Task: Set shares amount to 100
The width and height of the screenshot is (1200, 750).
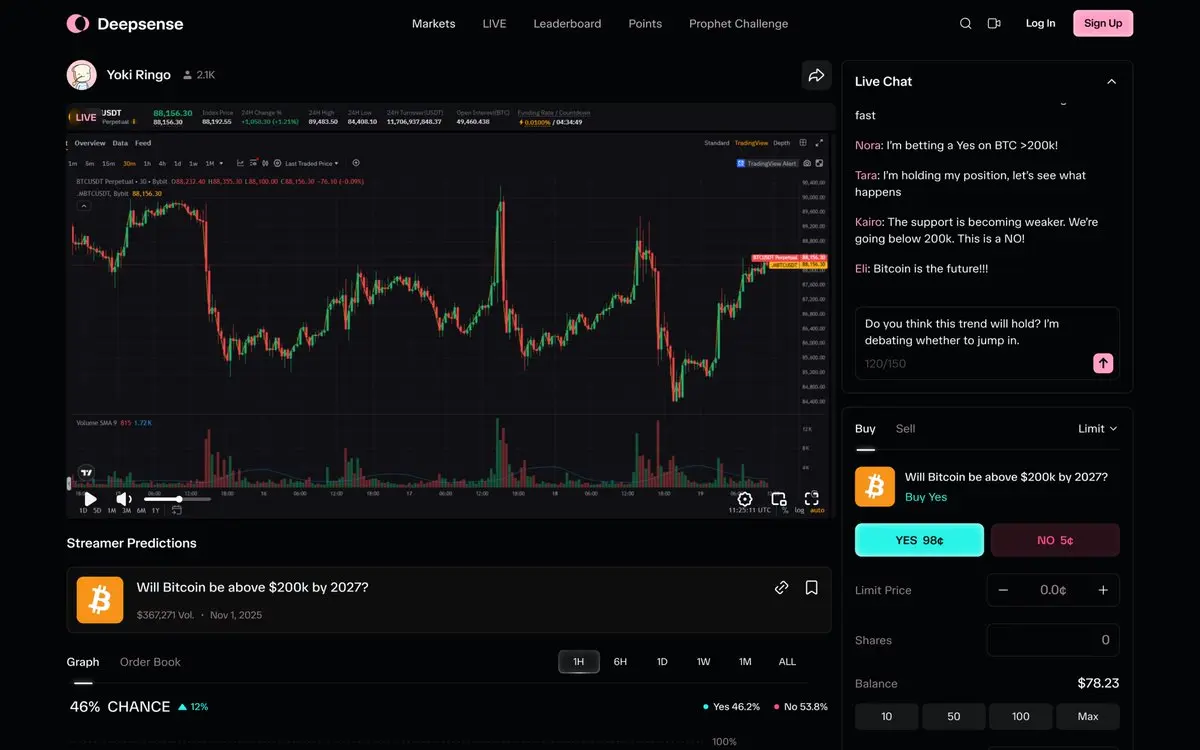Action: tap(1020, 716)
